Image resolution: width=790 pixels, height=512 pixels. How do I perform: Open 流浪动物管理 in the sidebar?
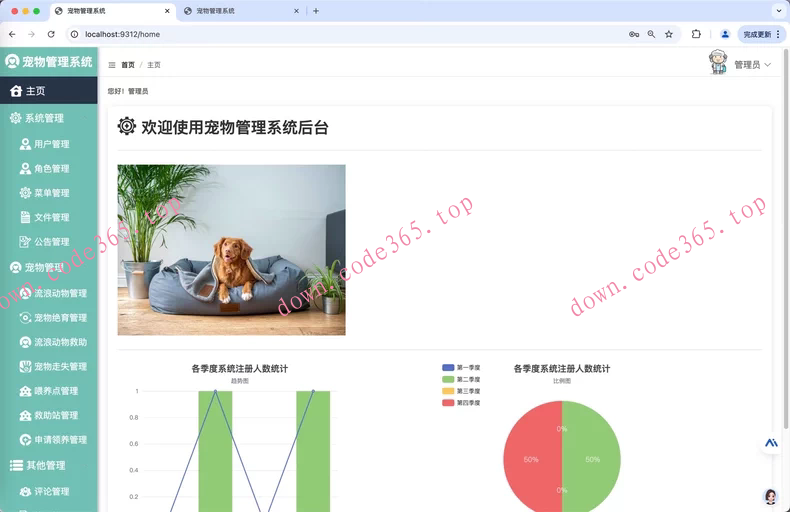tap(48, 293)
